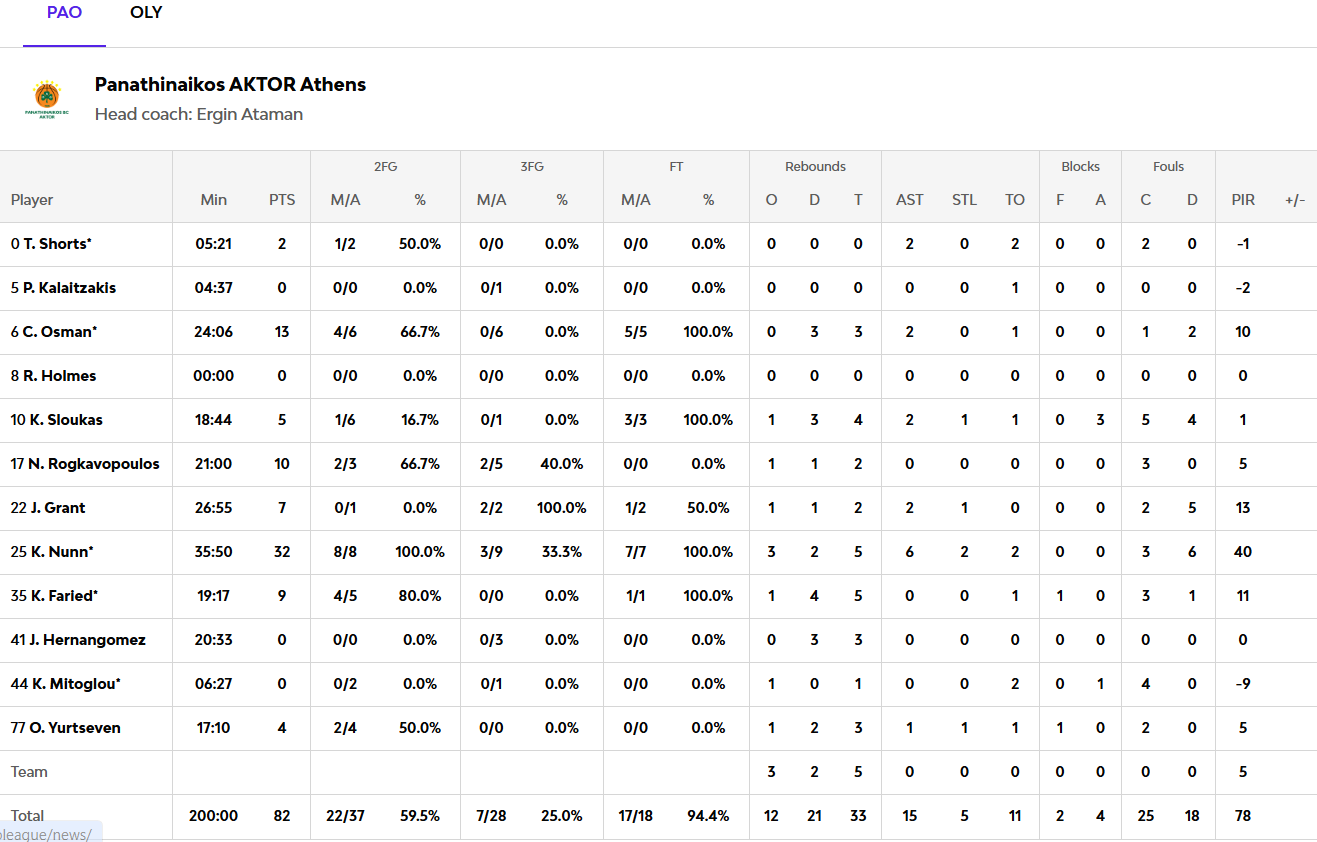Click the AST column header
Image resolution: width=1317 pixels, height=842 pixels.
(x=910, y=200)
